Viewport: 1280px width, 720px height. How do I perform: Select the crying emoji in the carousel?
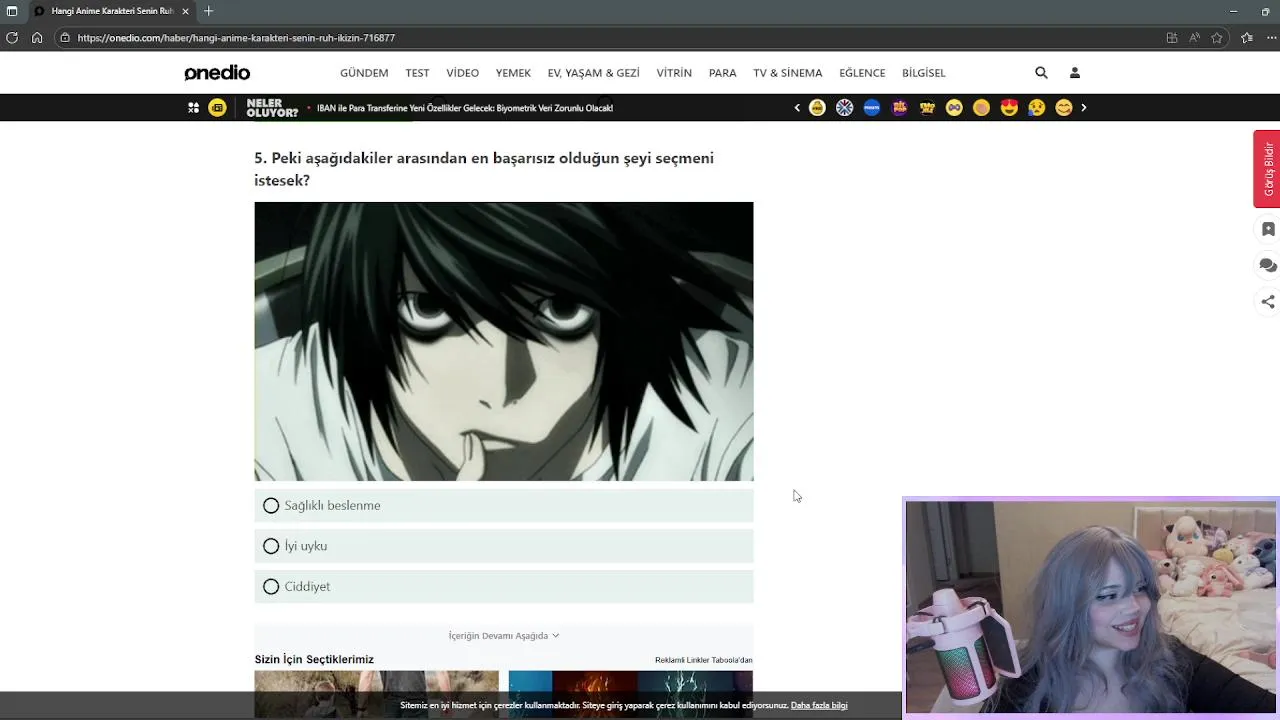tap(1037, 108)
